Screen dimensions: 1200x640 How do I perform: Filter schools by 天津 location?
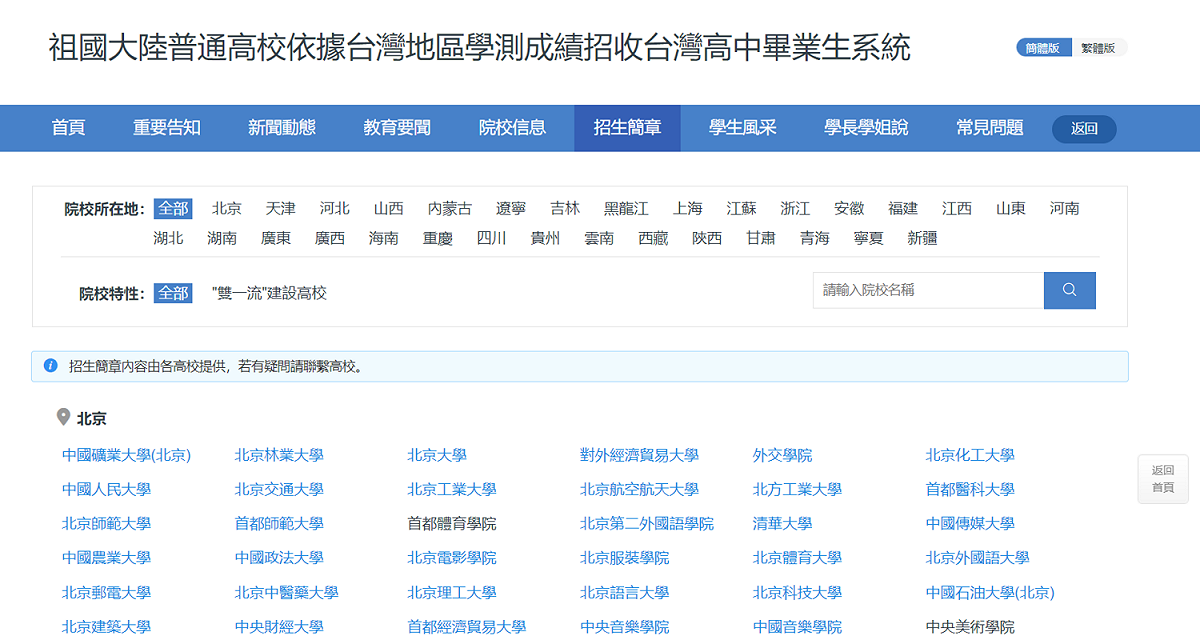(x=281, y=208)
